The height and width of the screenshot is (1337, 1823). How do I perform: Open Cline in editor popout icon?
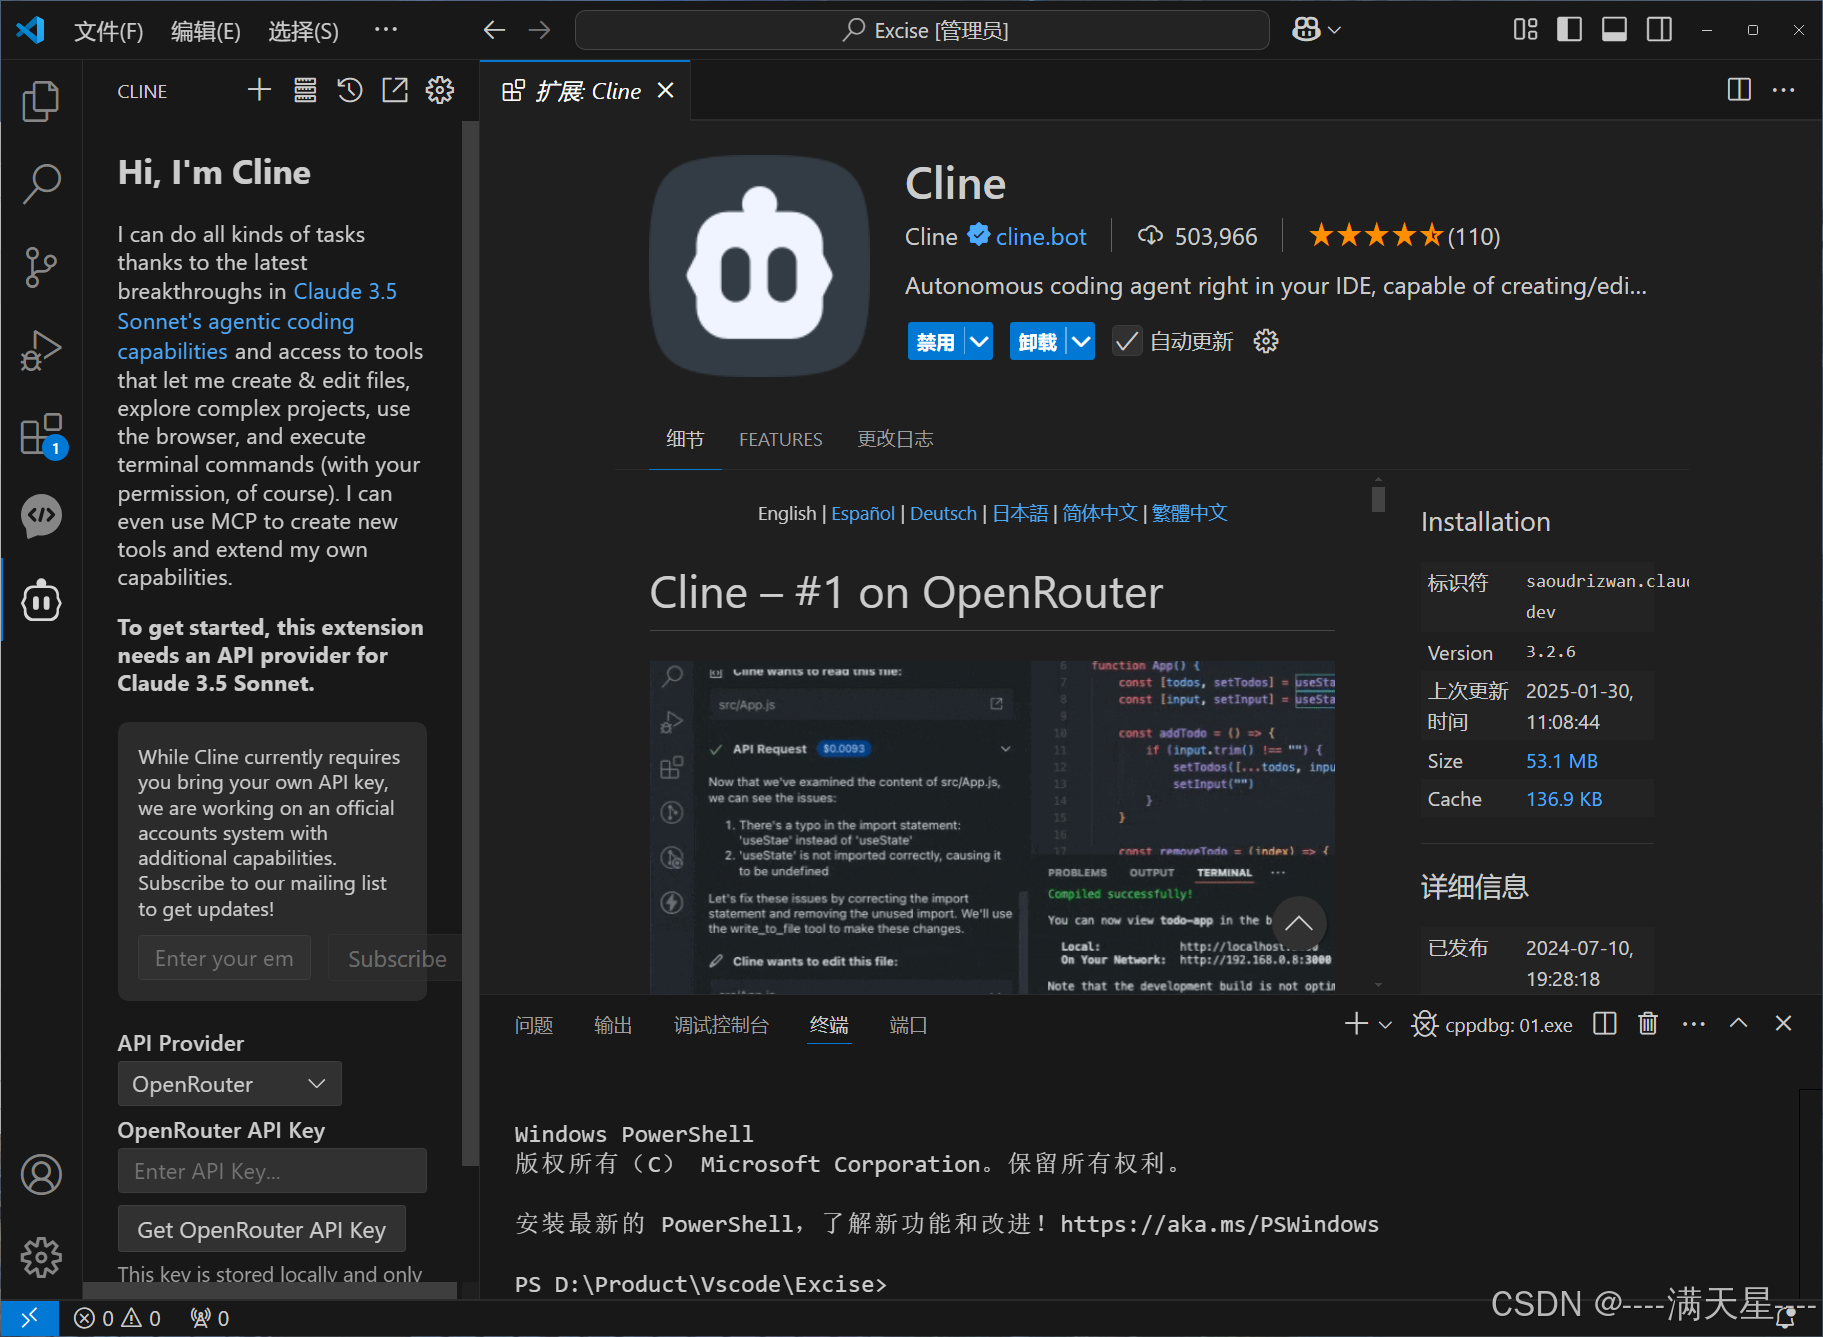[x=395, y=90]
